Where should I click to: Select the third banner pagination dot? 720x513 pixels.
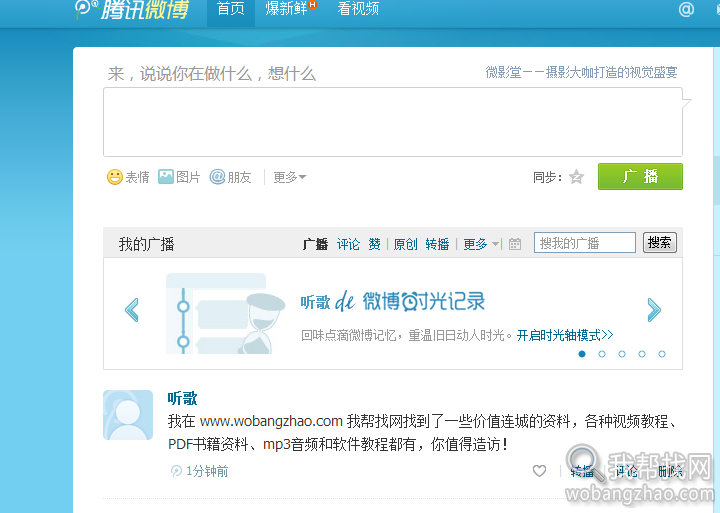(622, 354)
